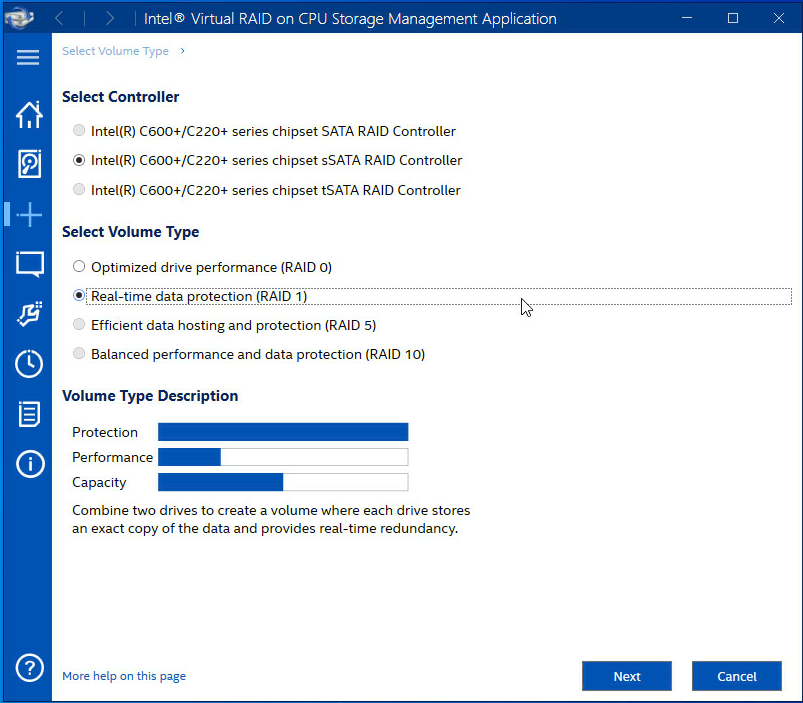Screen dimensions: 803x703
Task: Open the information (i) icon in sidebar
Action: [30, 464]
